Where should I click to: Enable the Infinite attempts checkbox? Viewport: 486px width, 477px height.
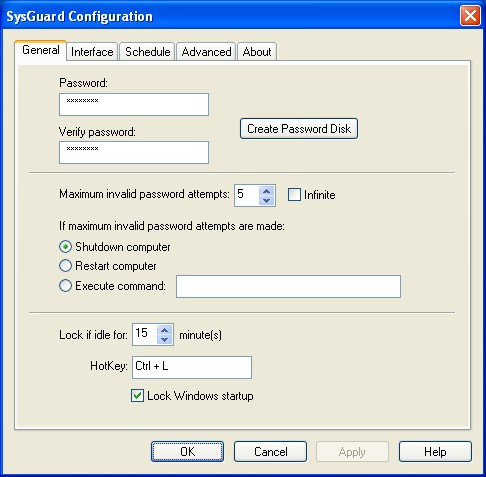click(x=294, y=195)
